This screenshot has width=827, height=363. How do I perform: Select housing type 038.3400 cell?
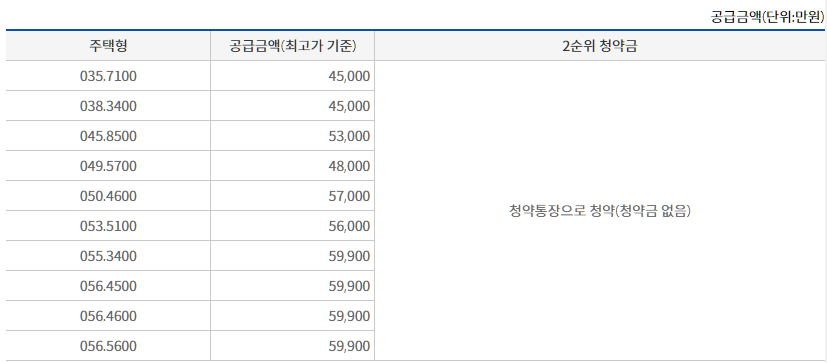click(108, 106)
